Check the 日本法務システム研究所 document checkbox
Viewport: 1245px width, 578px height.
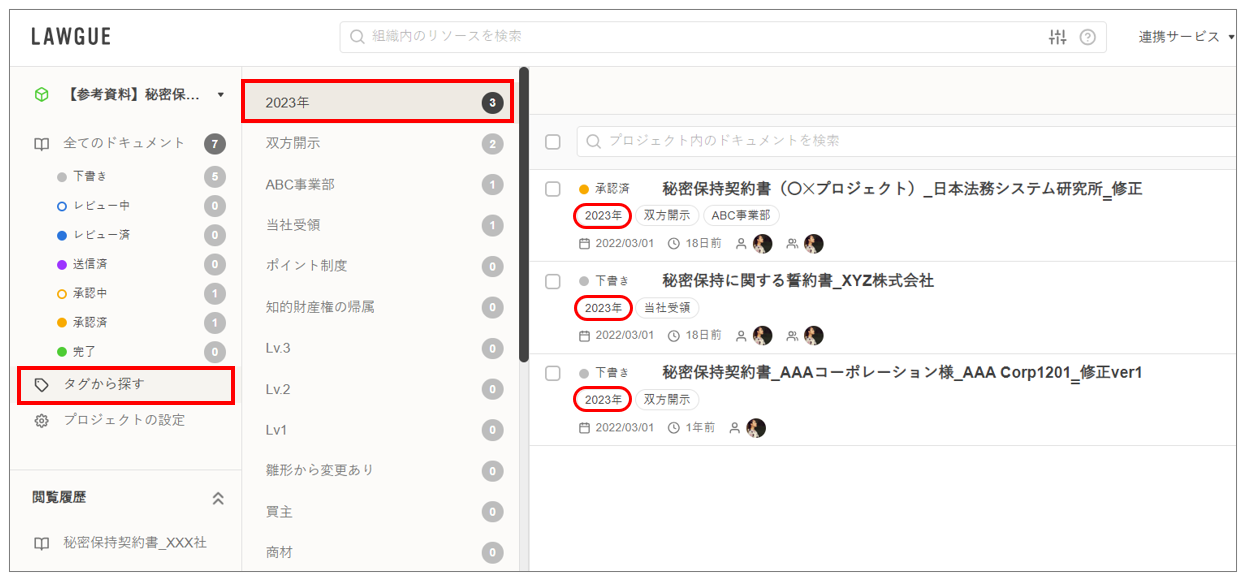tap(553, 189)
